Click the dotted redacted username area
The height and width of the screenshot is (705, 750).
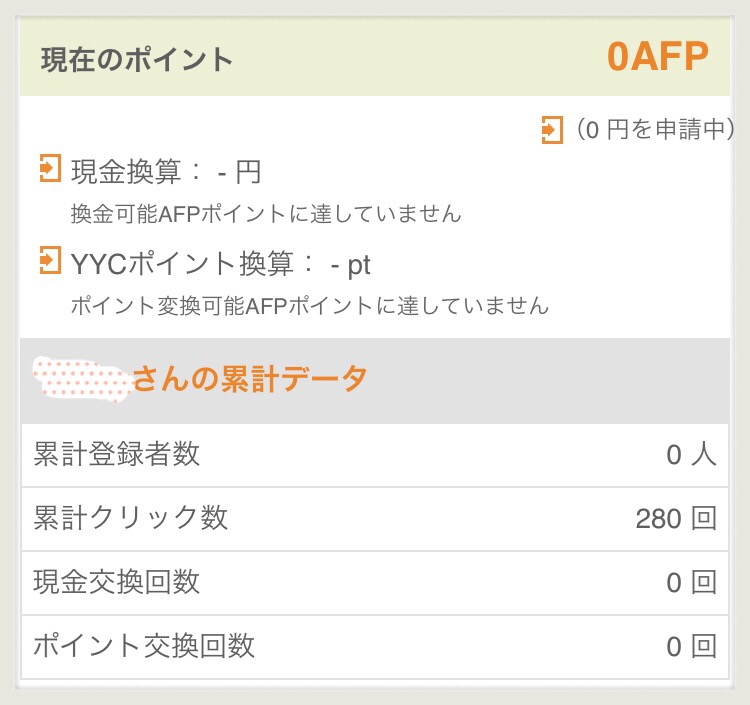pos(82,378)
